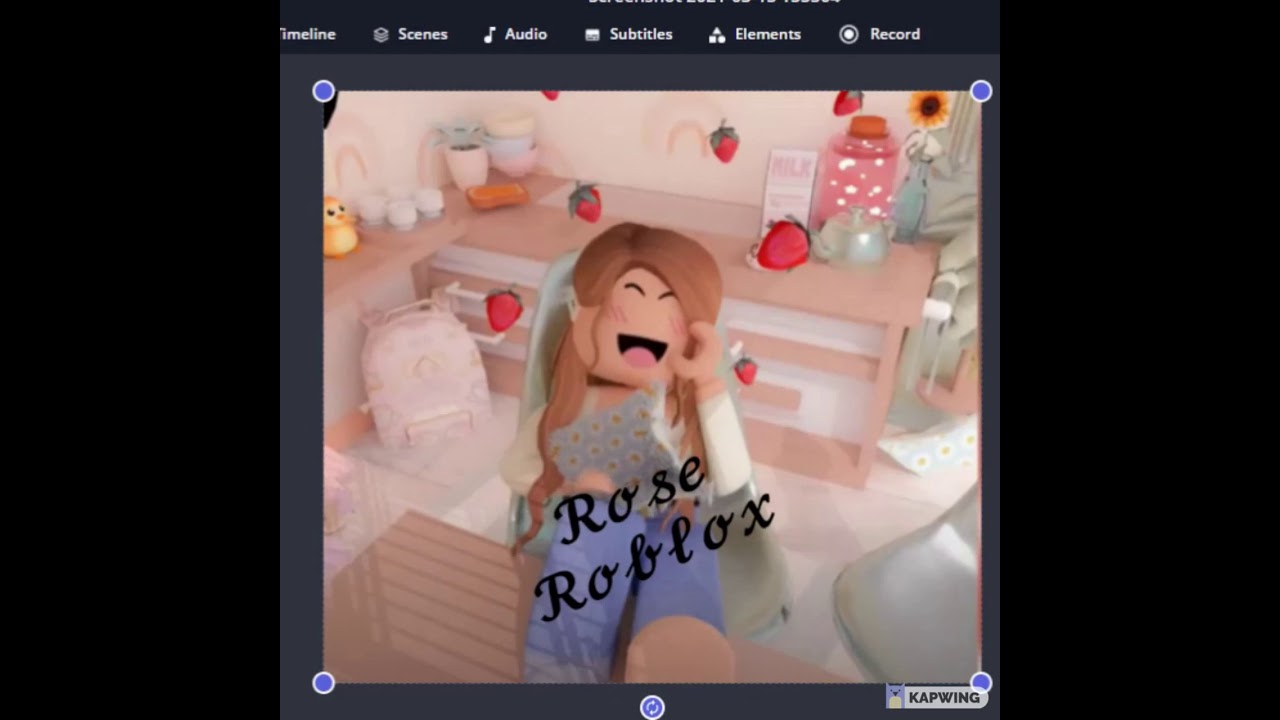Screen dimensions: 1280x720
Task: Click the top-right resize handle
Action: 981,91
